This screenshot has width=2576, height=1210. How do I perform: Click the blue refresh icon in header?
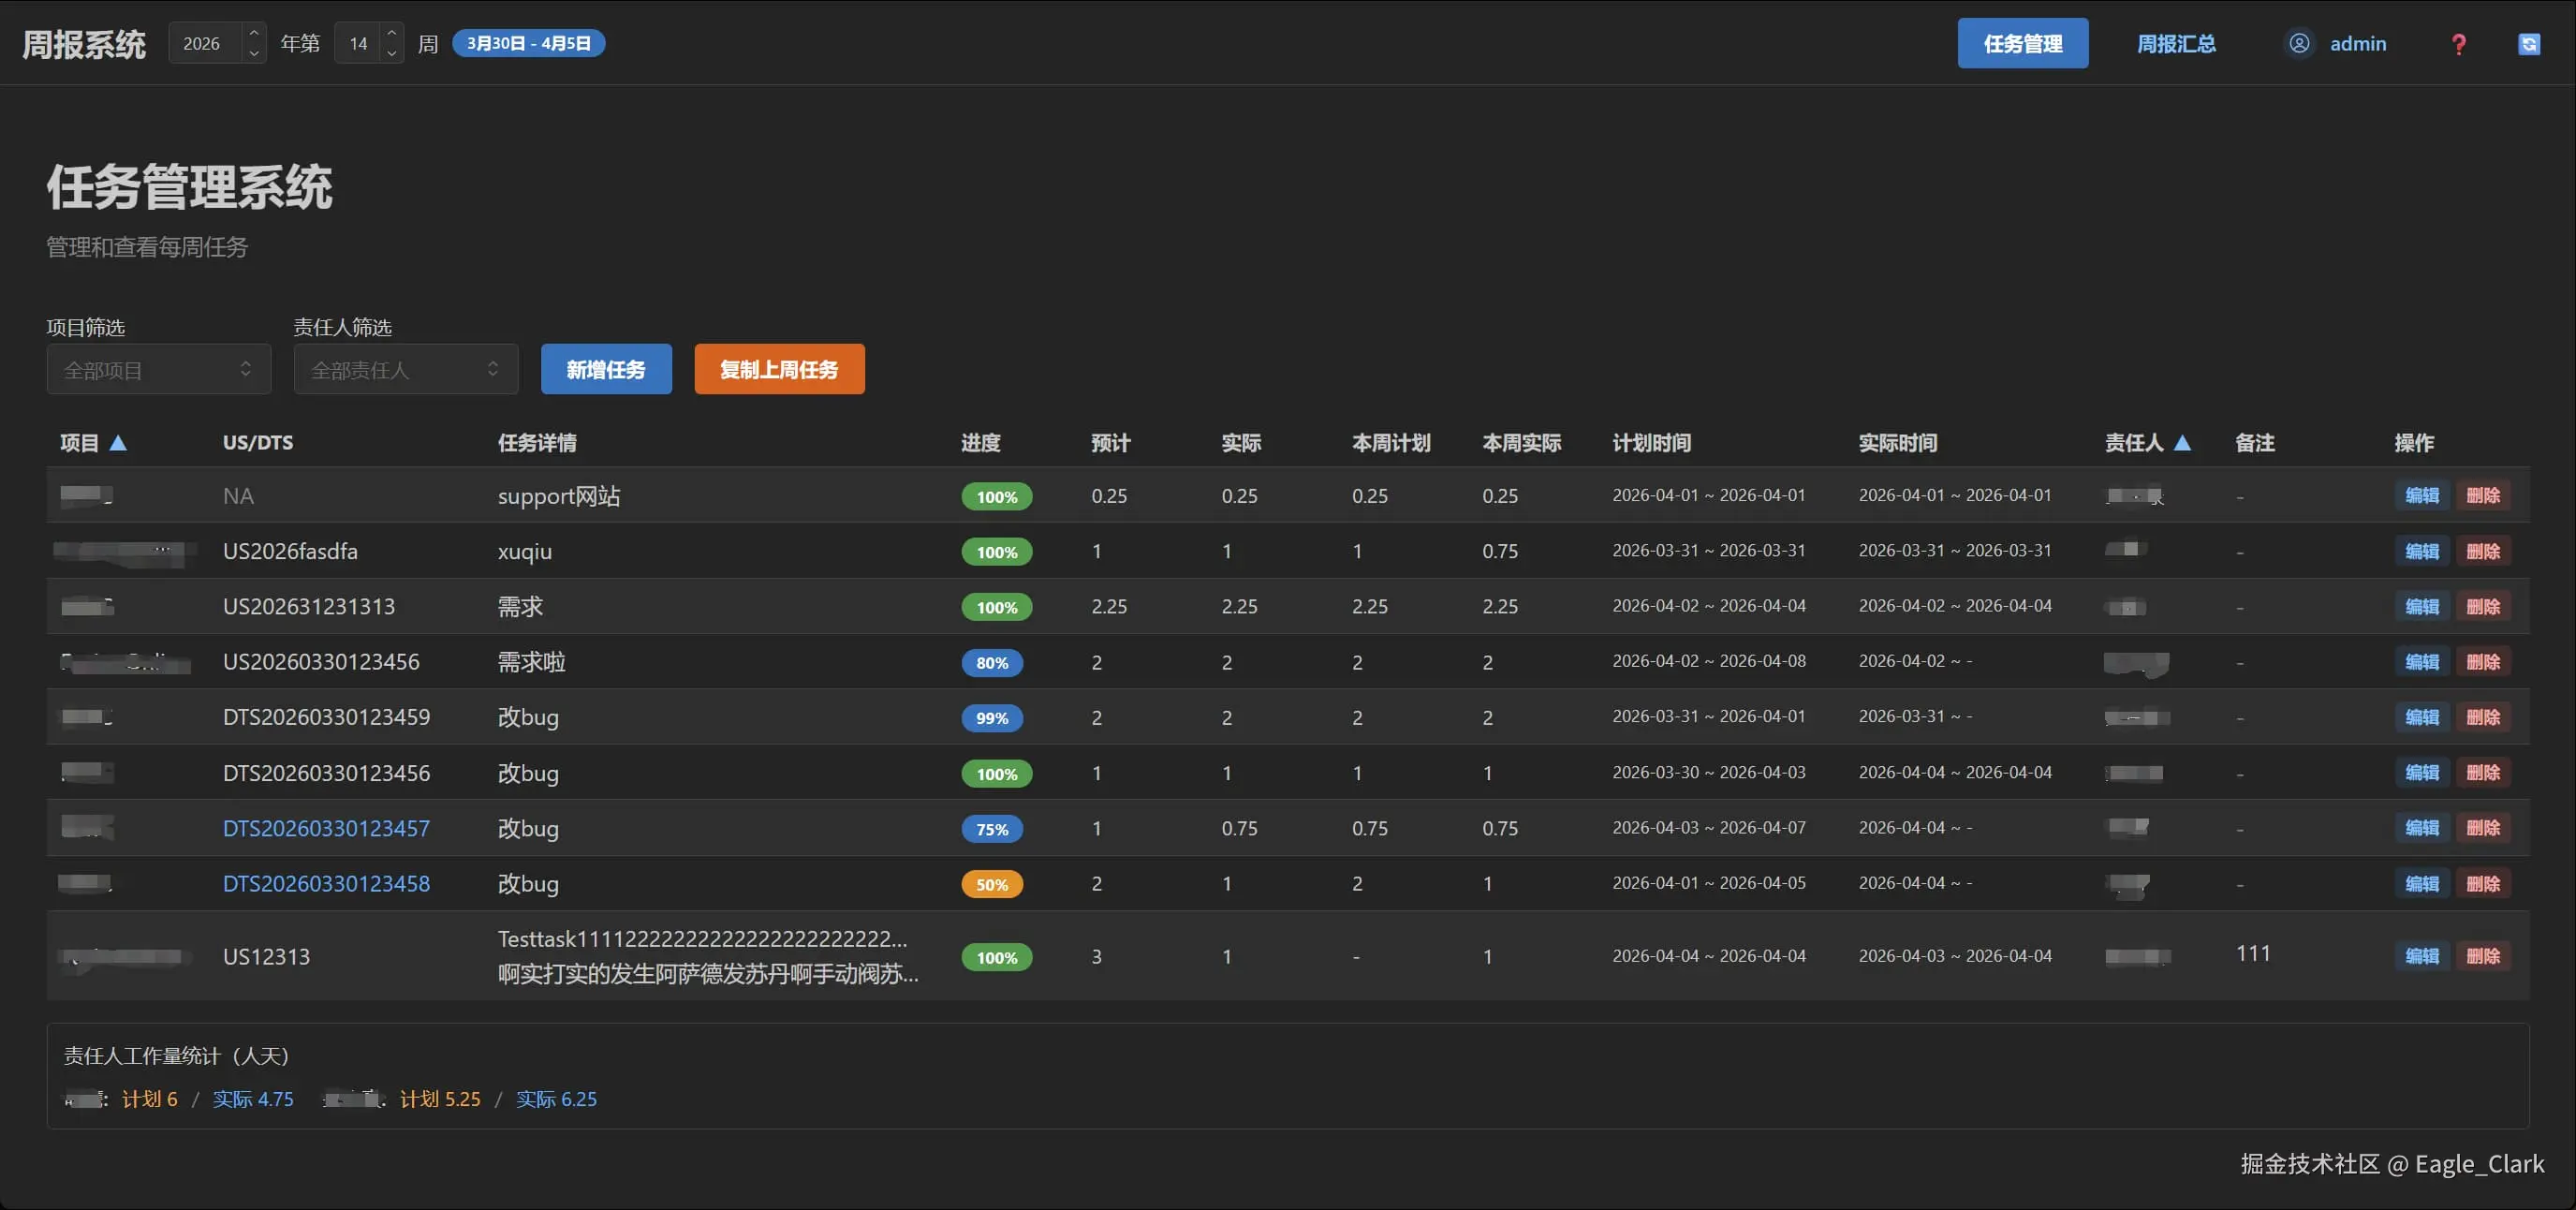(2528, 44)
